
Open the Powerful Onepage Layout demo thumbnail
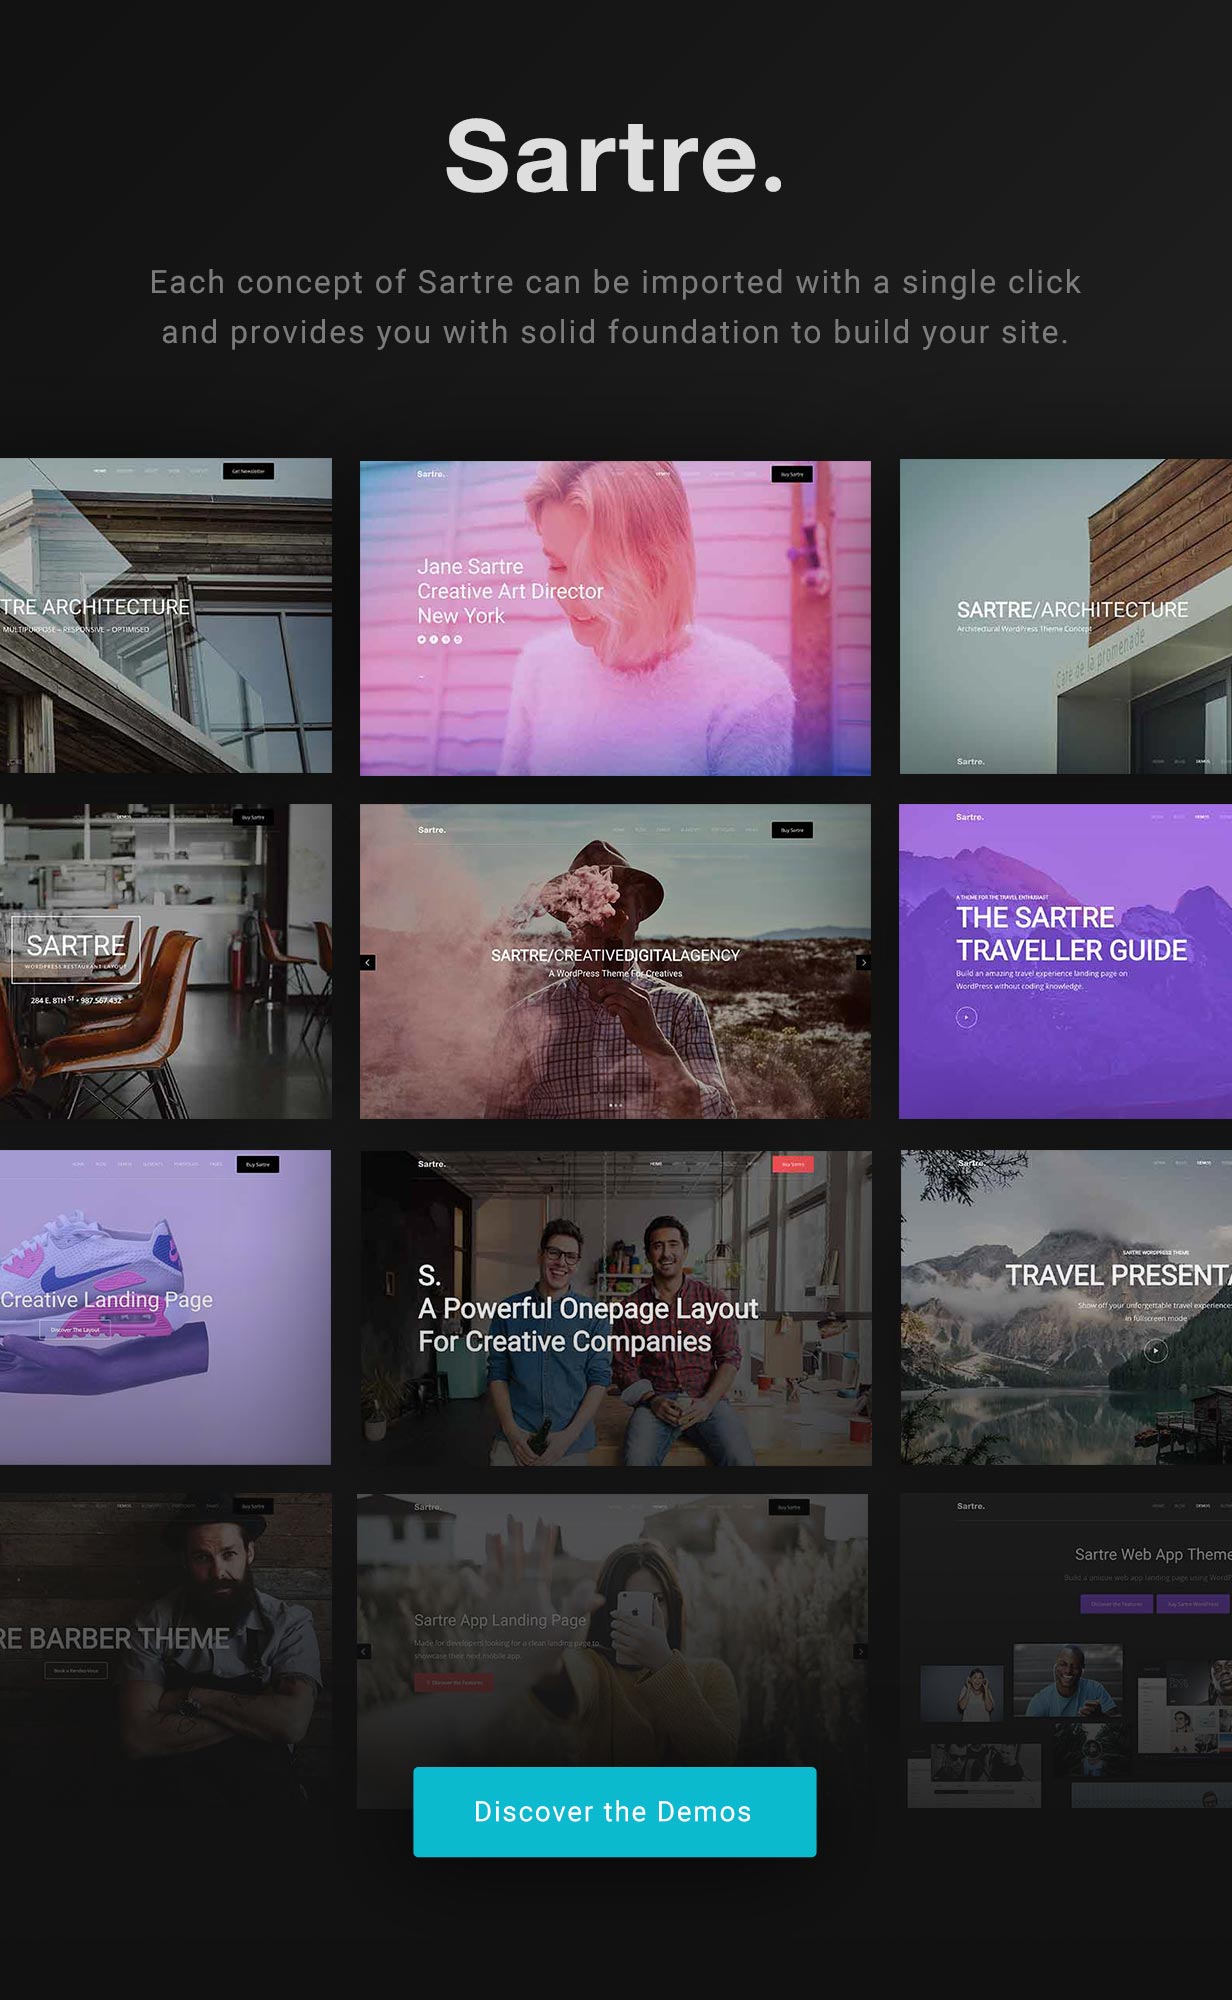[616, 1308]
